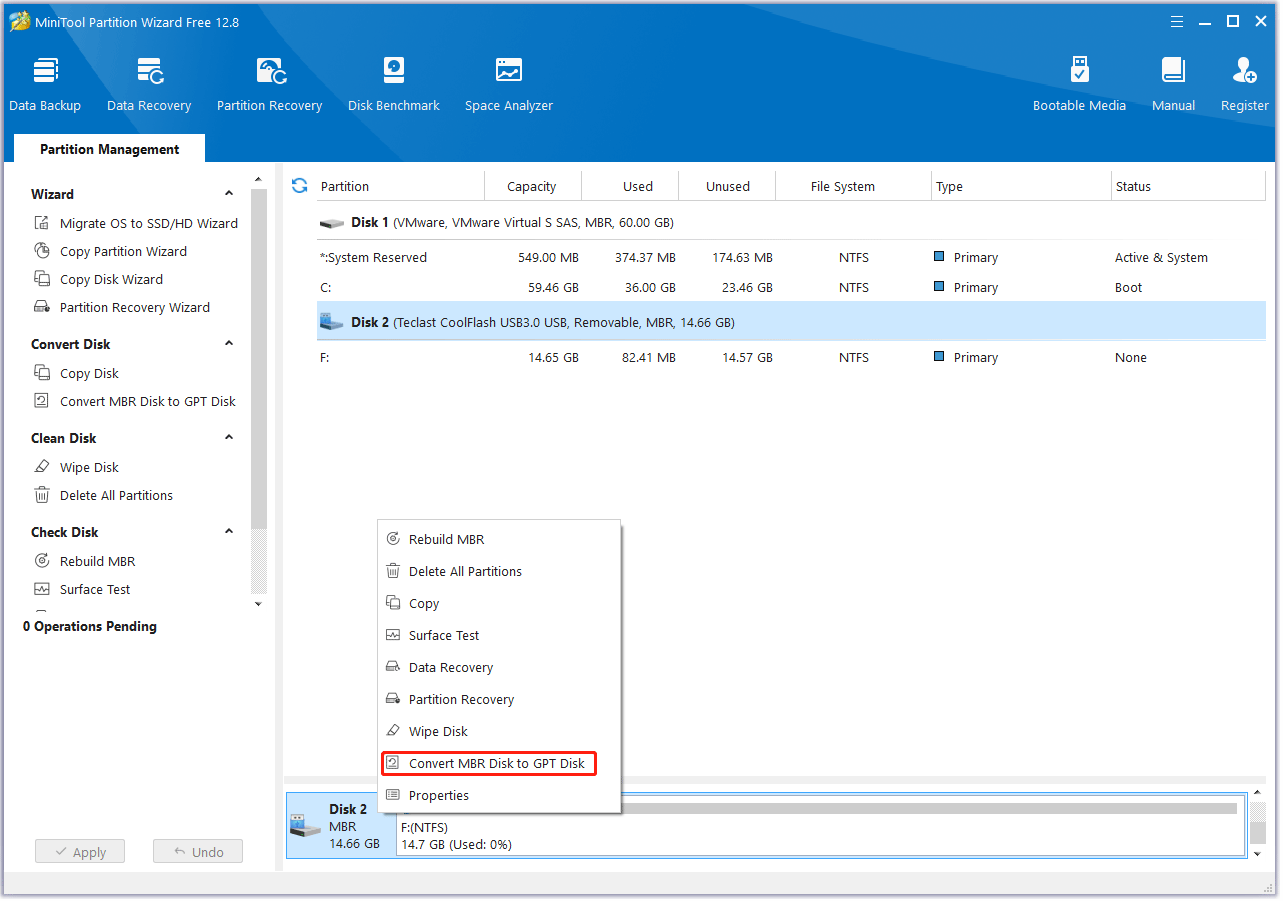Select Copy in context menu
1283x901 pixels.
499,603
